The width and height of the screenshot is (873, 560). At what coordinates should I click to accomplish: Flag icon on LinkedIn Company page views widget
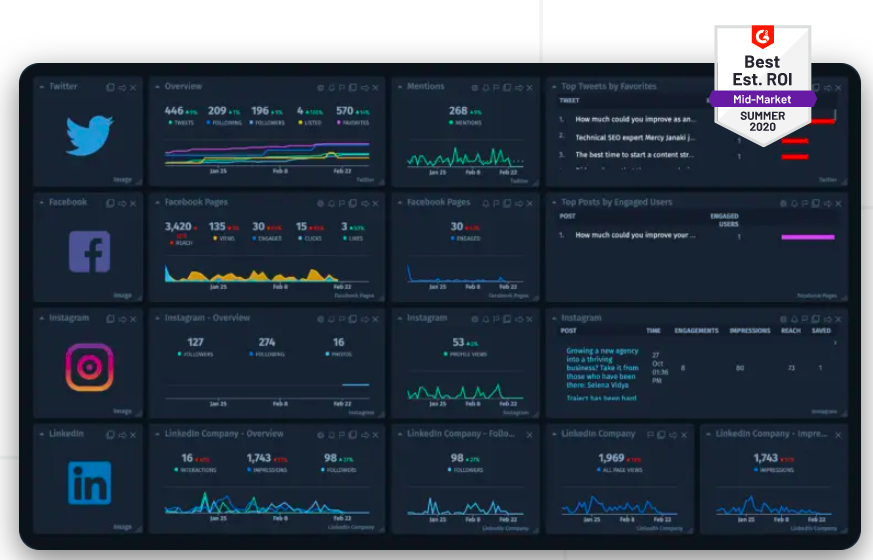click(650, 435)
